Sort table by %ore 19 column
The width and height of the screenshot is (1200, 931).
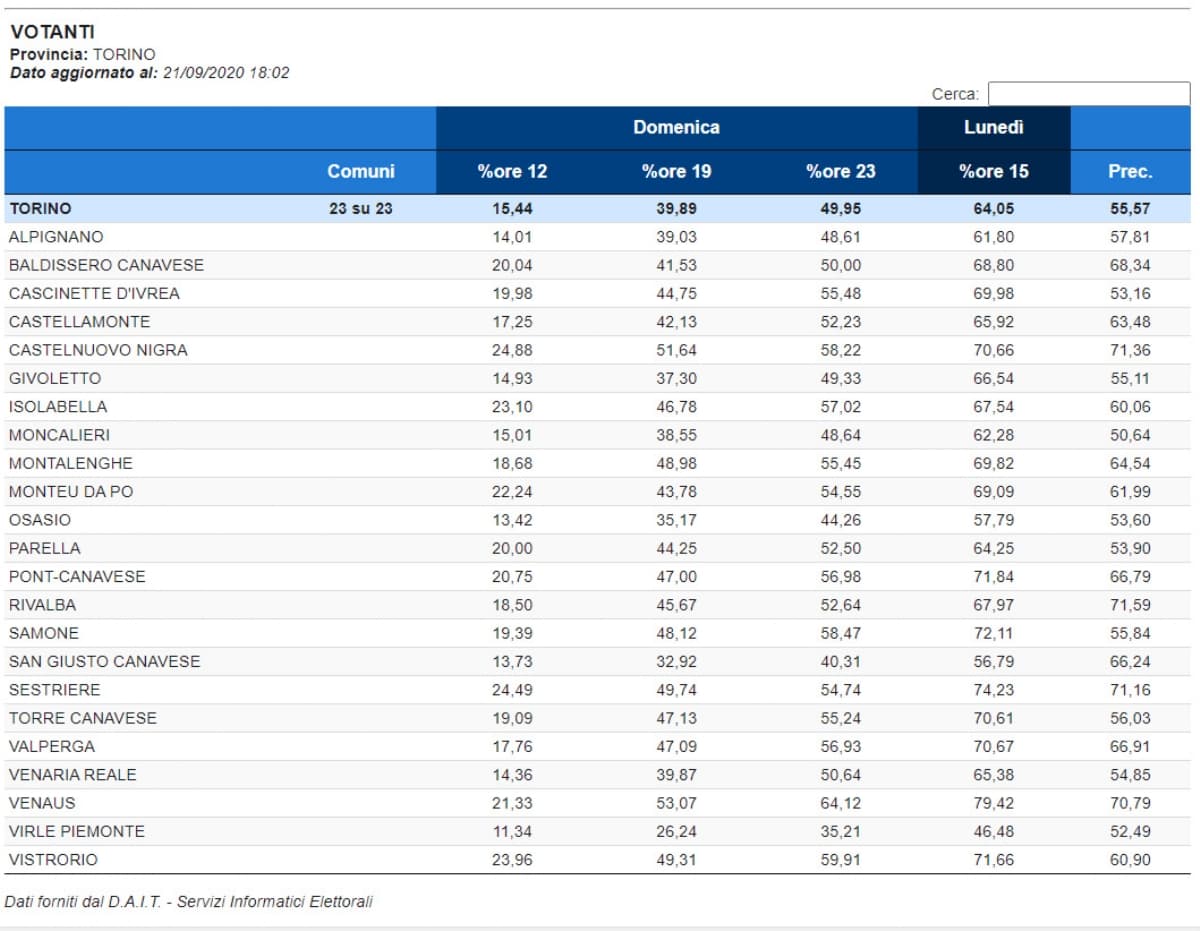[676, 171]
